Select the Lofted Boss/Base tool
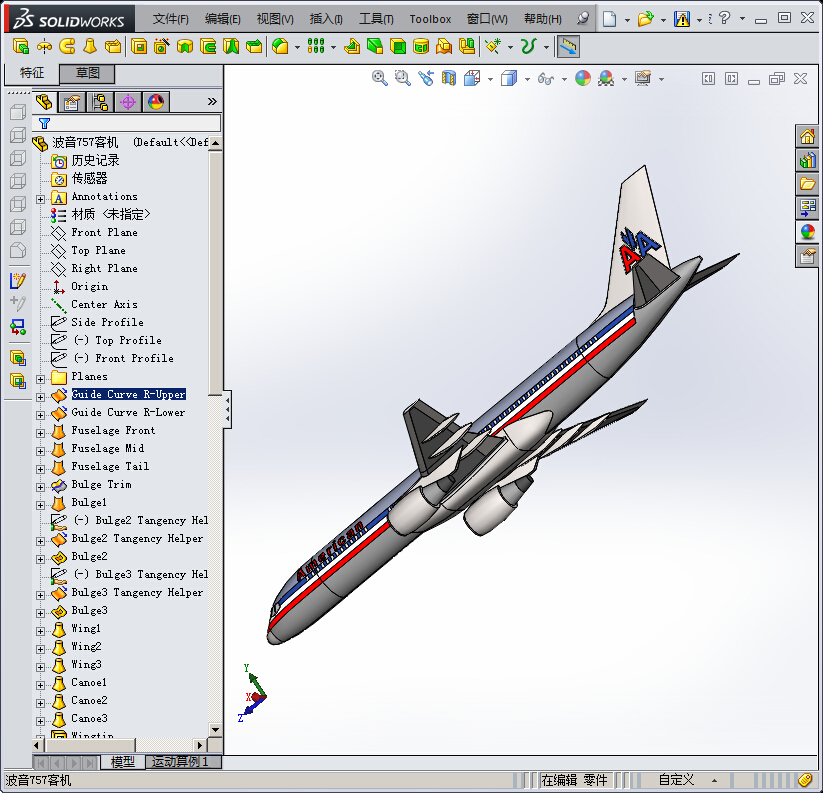The width and height of the screenshot is (823, 793). click(90, 47)
